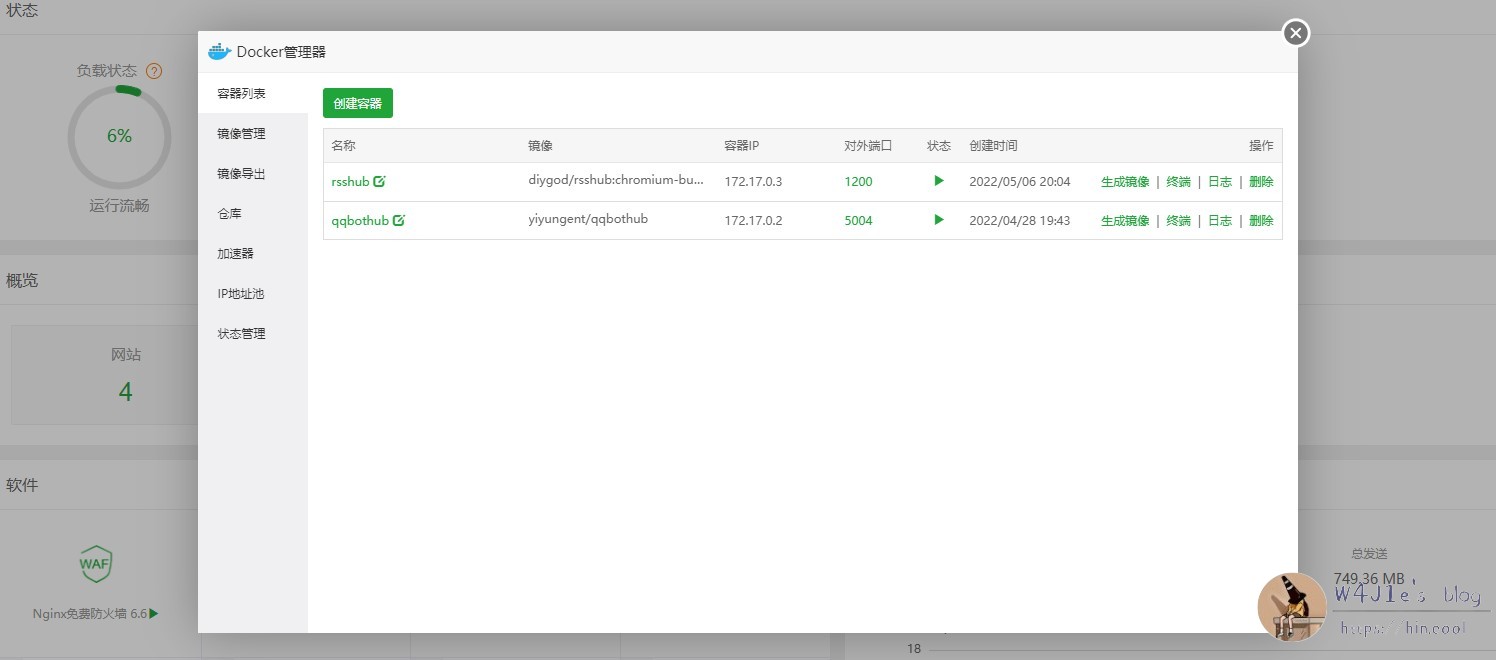
Task: Open the 状态管理 tab
Action: click(x=242, y=334)
